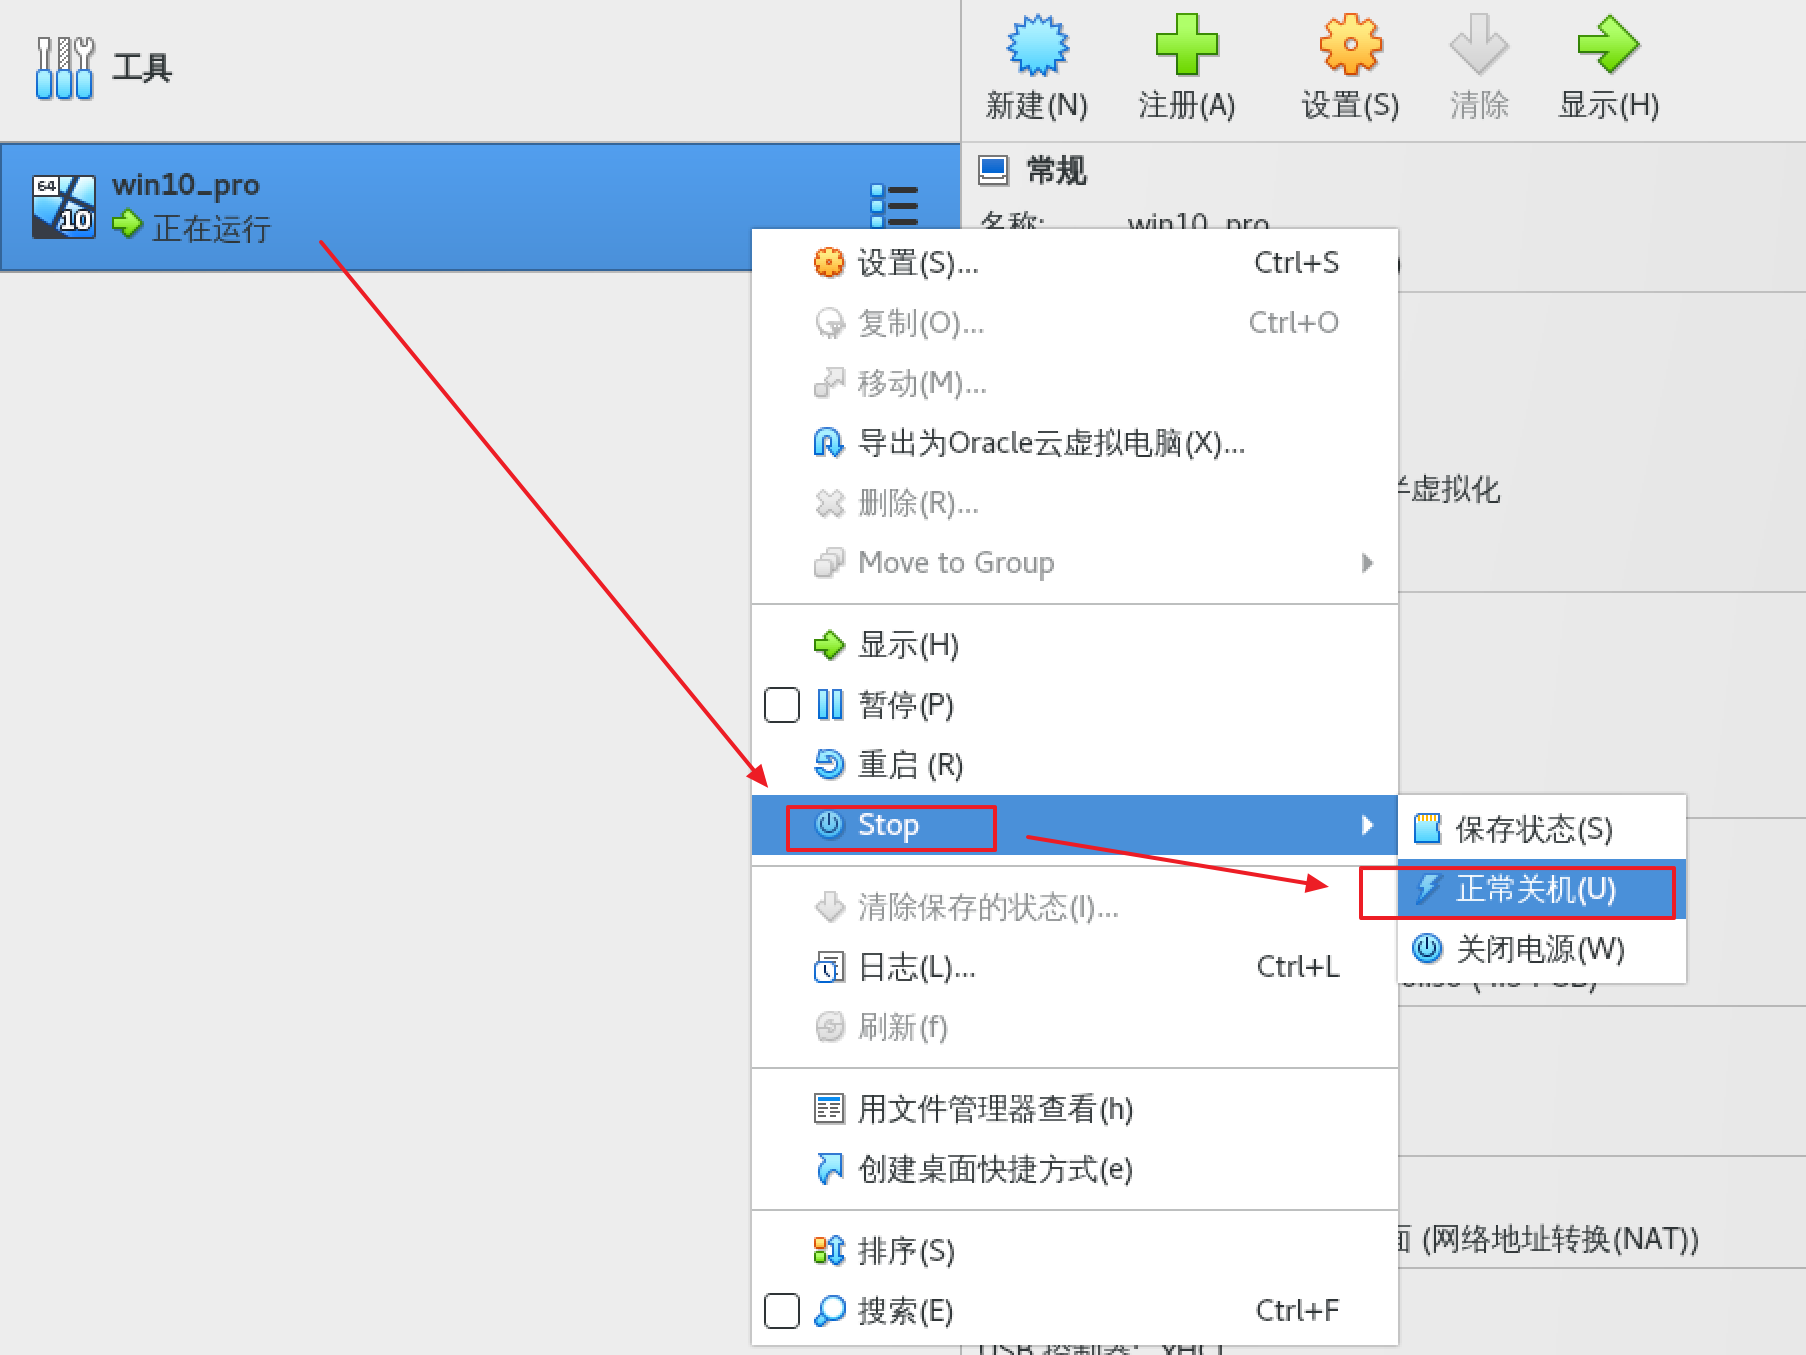Screen dimensions: 1806x1355
Task: Choose ACPI Shutdown (正常关机) option
Action: (x=1535, y=889)
